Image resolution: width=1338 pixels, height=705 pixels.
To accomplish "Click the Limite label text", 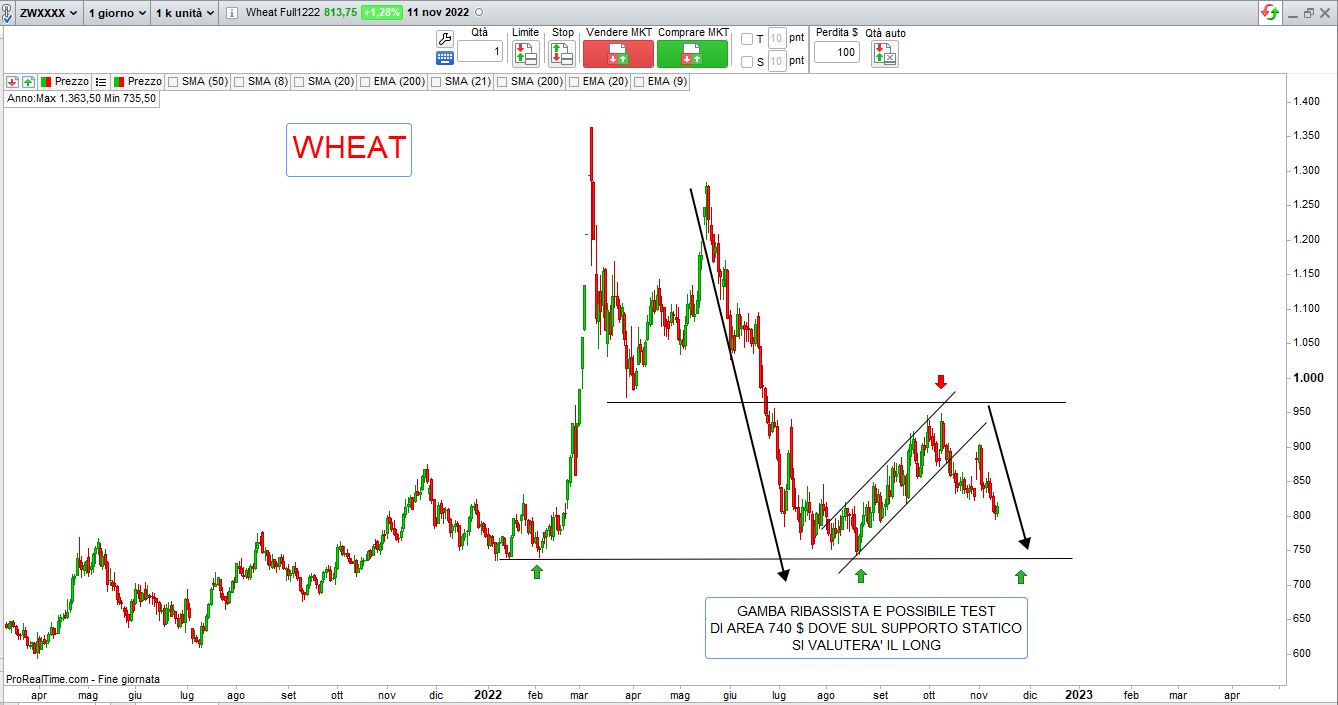I will 525,33.
